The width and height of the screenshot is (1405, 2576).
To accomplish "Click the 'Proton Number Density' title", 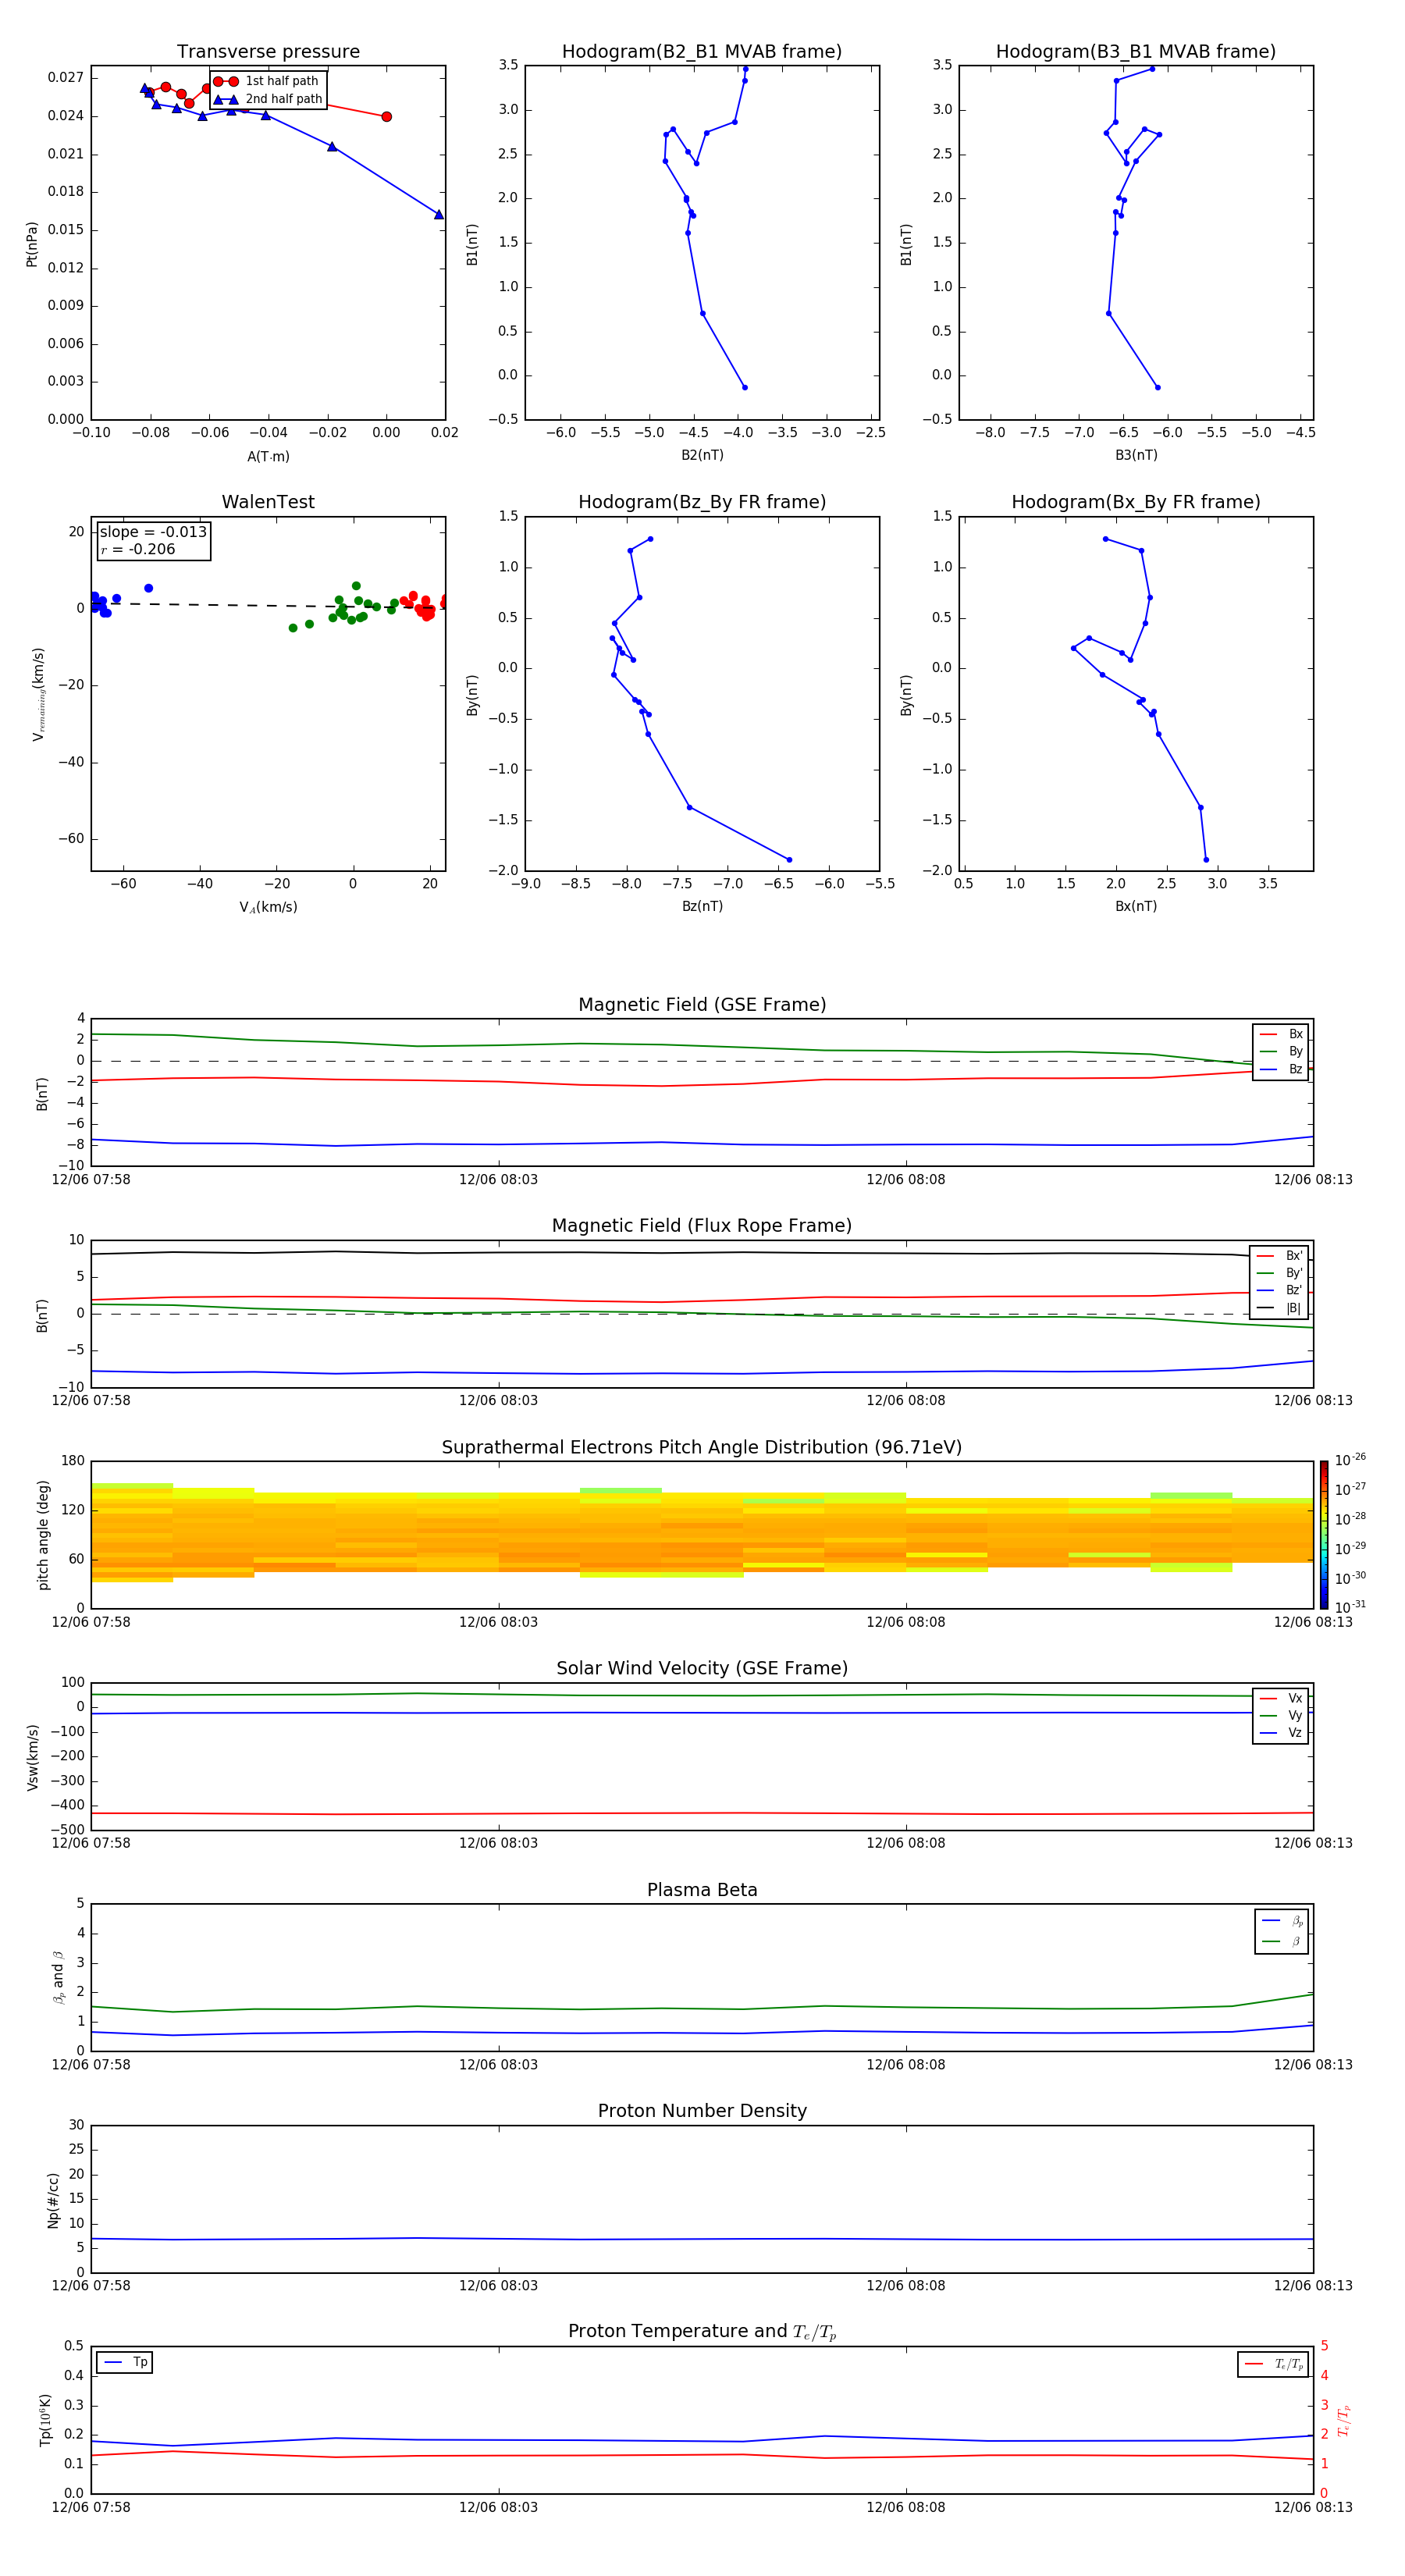I will tap(702, 2111).
